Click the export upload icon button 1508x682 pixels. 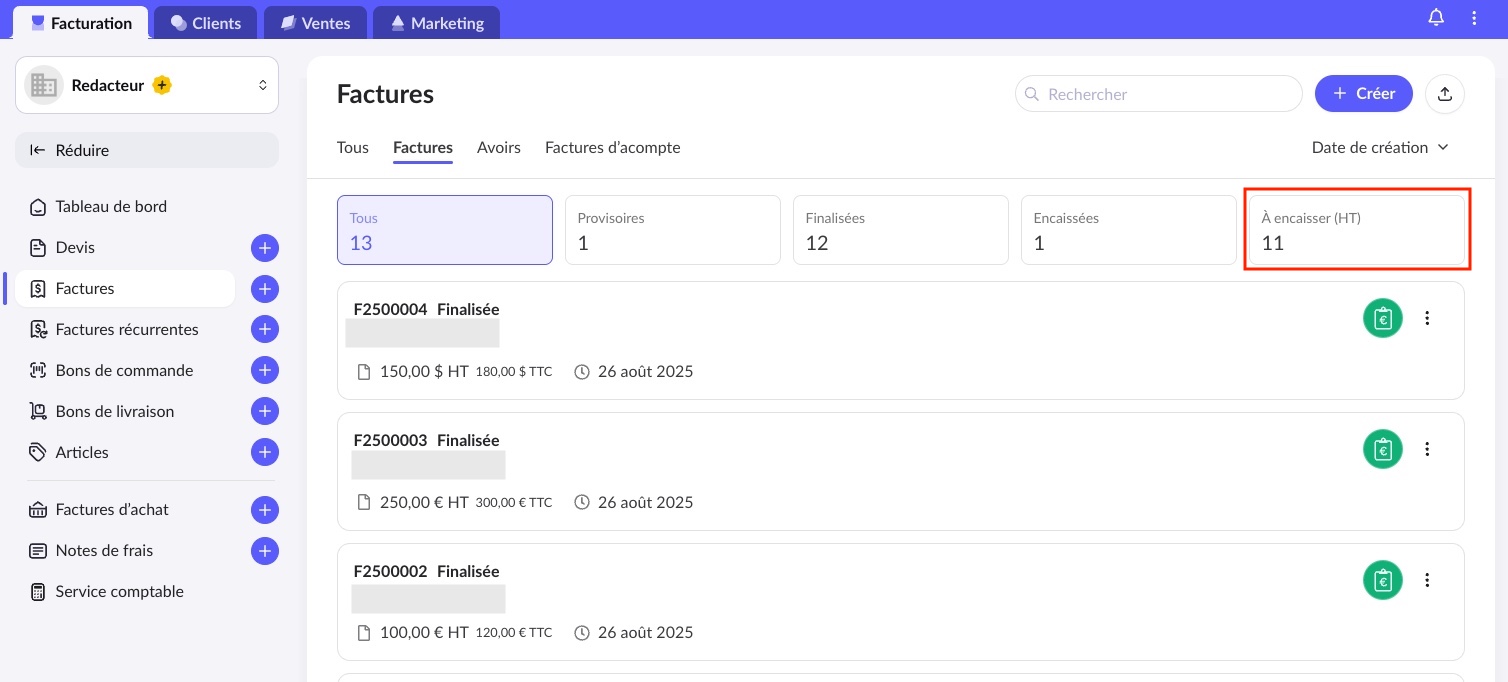pyautogui.click(x=1444, y=94)
